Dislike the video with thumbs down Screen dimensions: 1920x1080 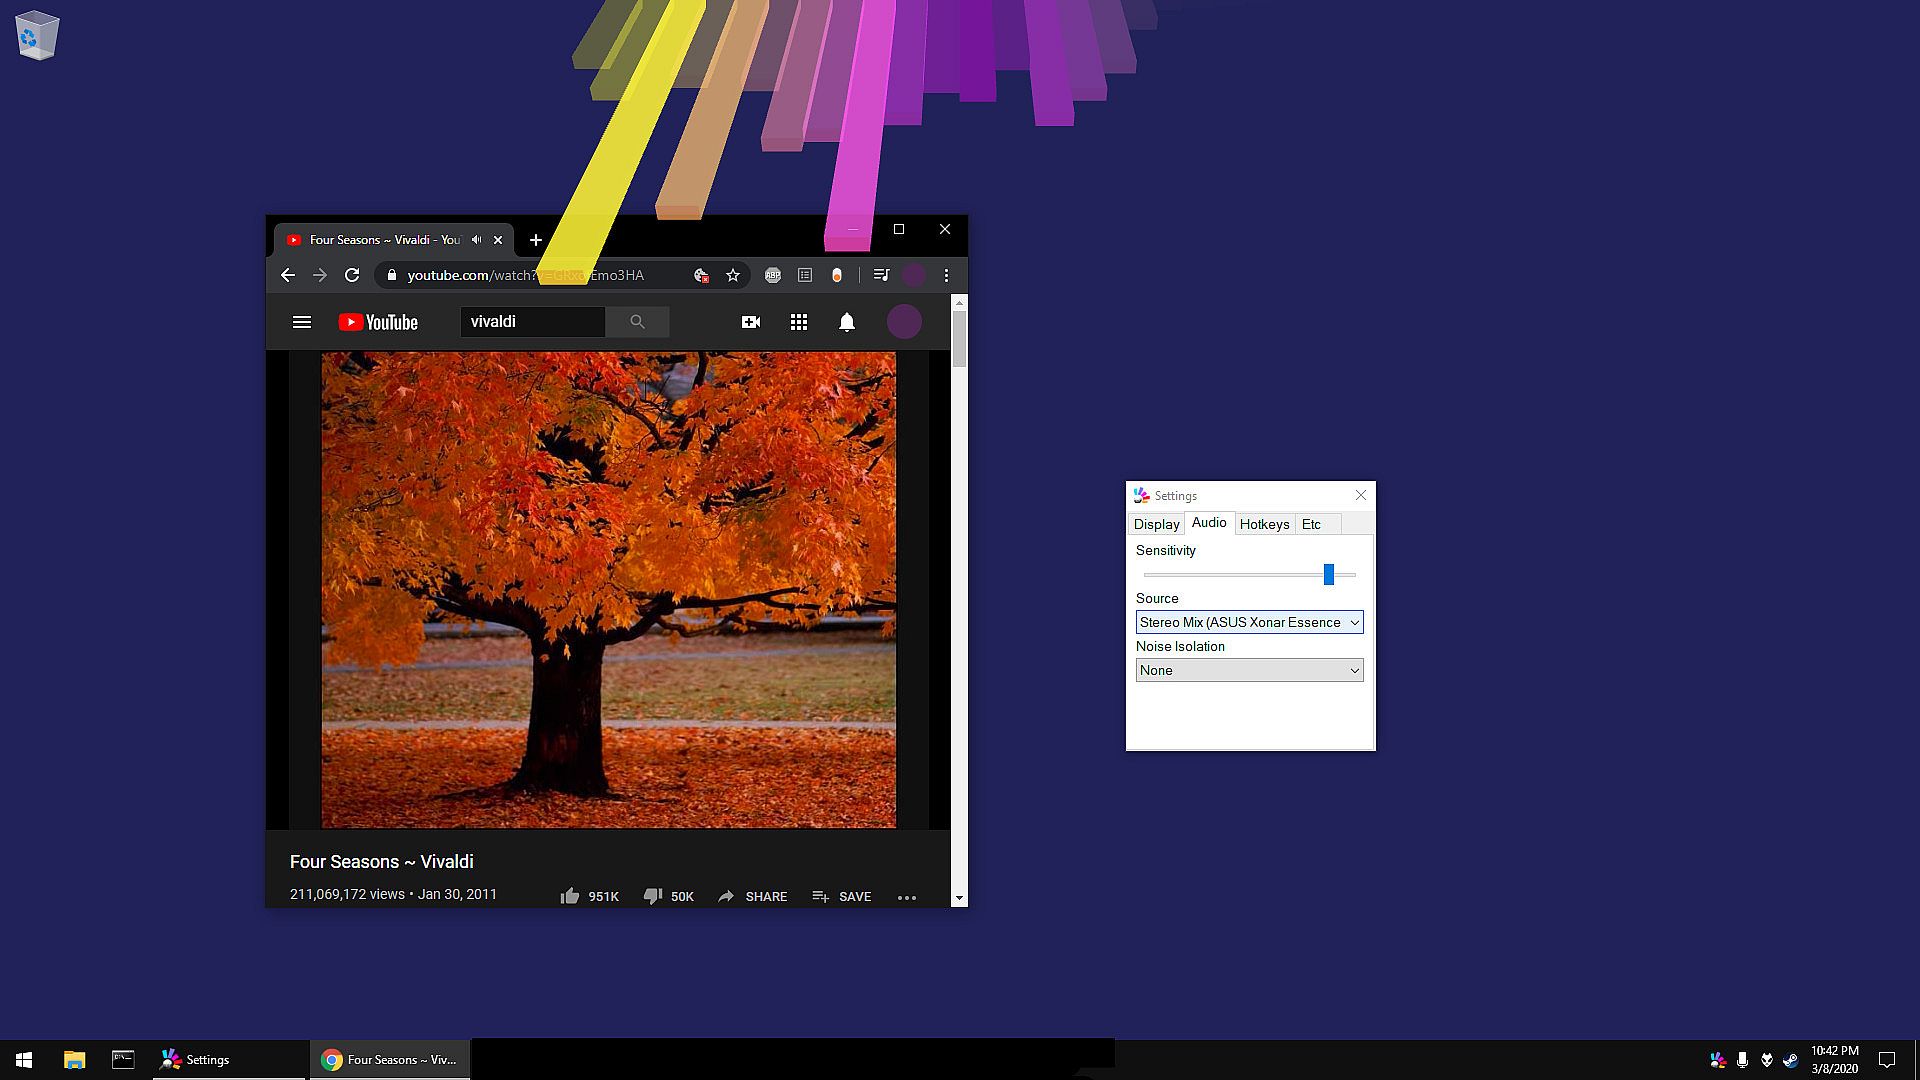pos(653,896)
